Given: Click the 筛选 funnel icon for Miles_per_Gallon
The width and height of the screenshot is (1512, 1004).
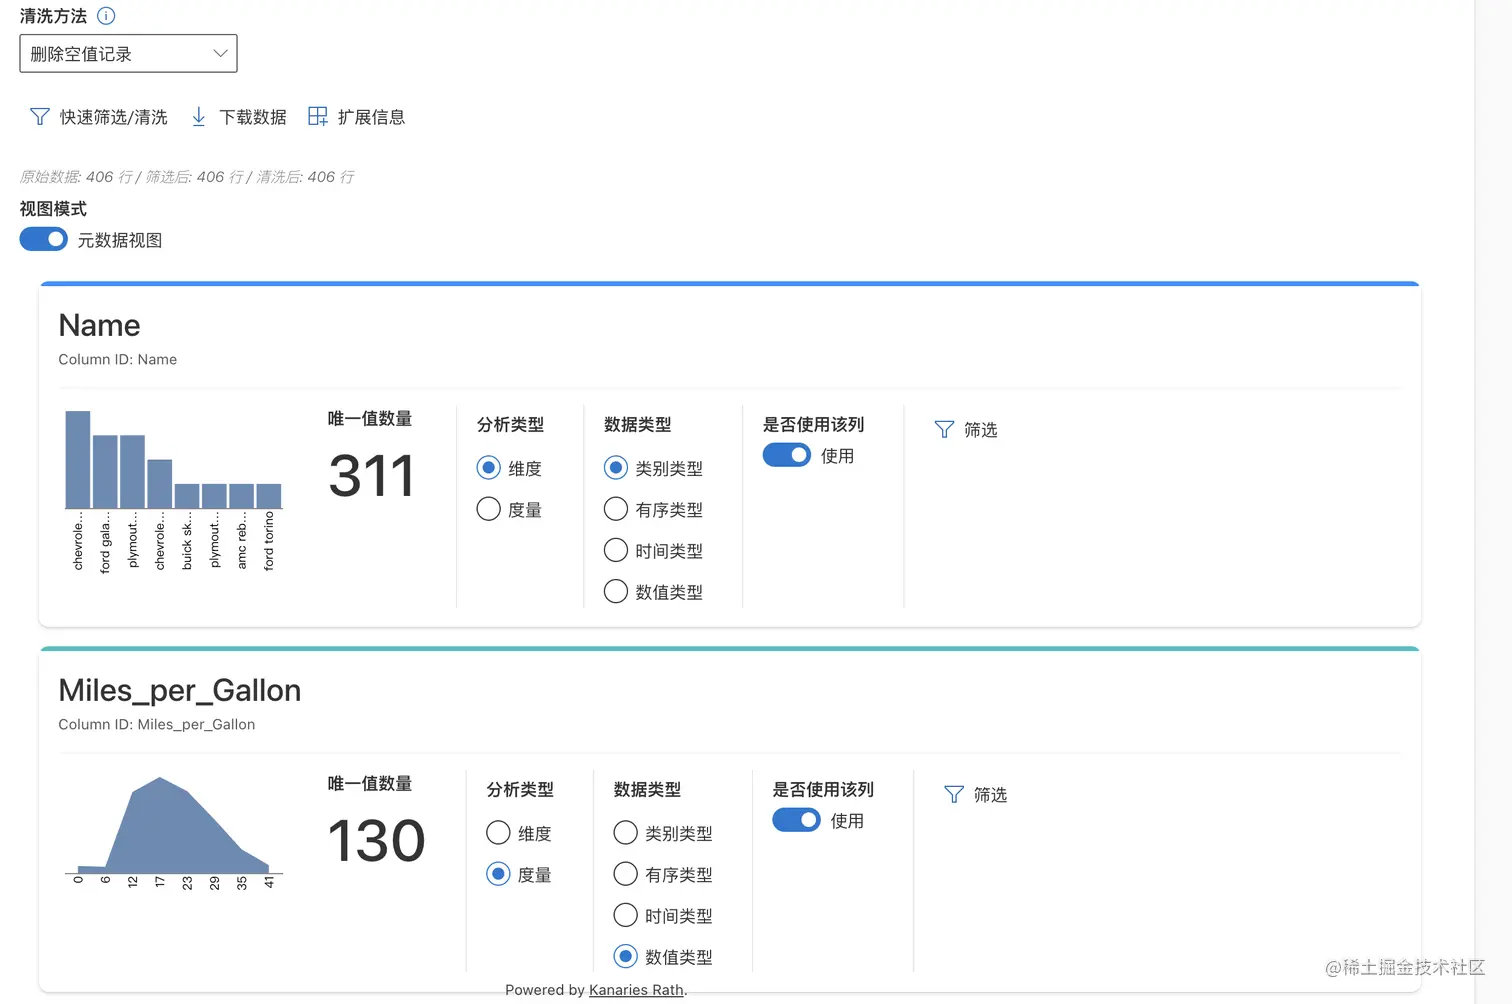Looking at the screenshot, I should coord(954,794).
